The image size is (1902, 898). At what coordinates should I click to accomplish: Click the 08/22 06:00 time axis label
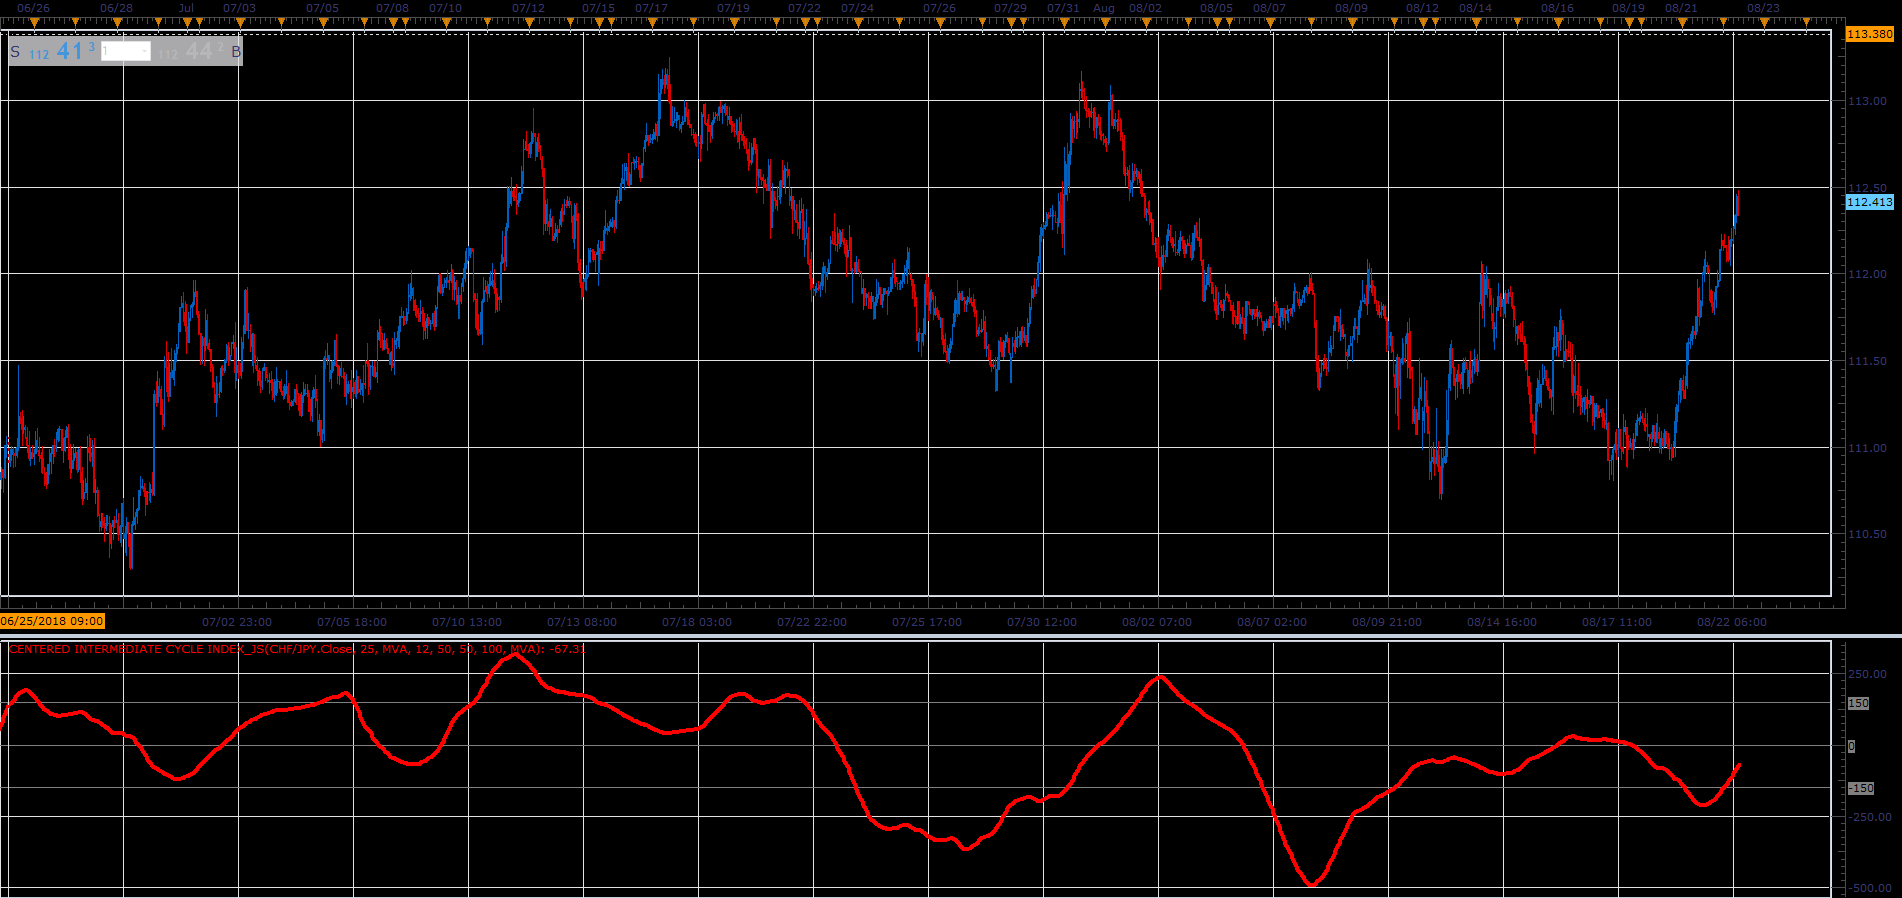tap(1732, 622)
